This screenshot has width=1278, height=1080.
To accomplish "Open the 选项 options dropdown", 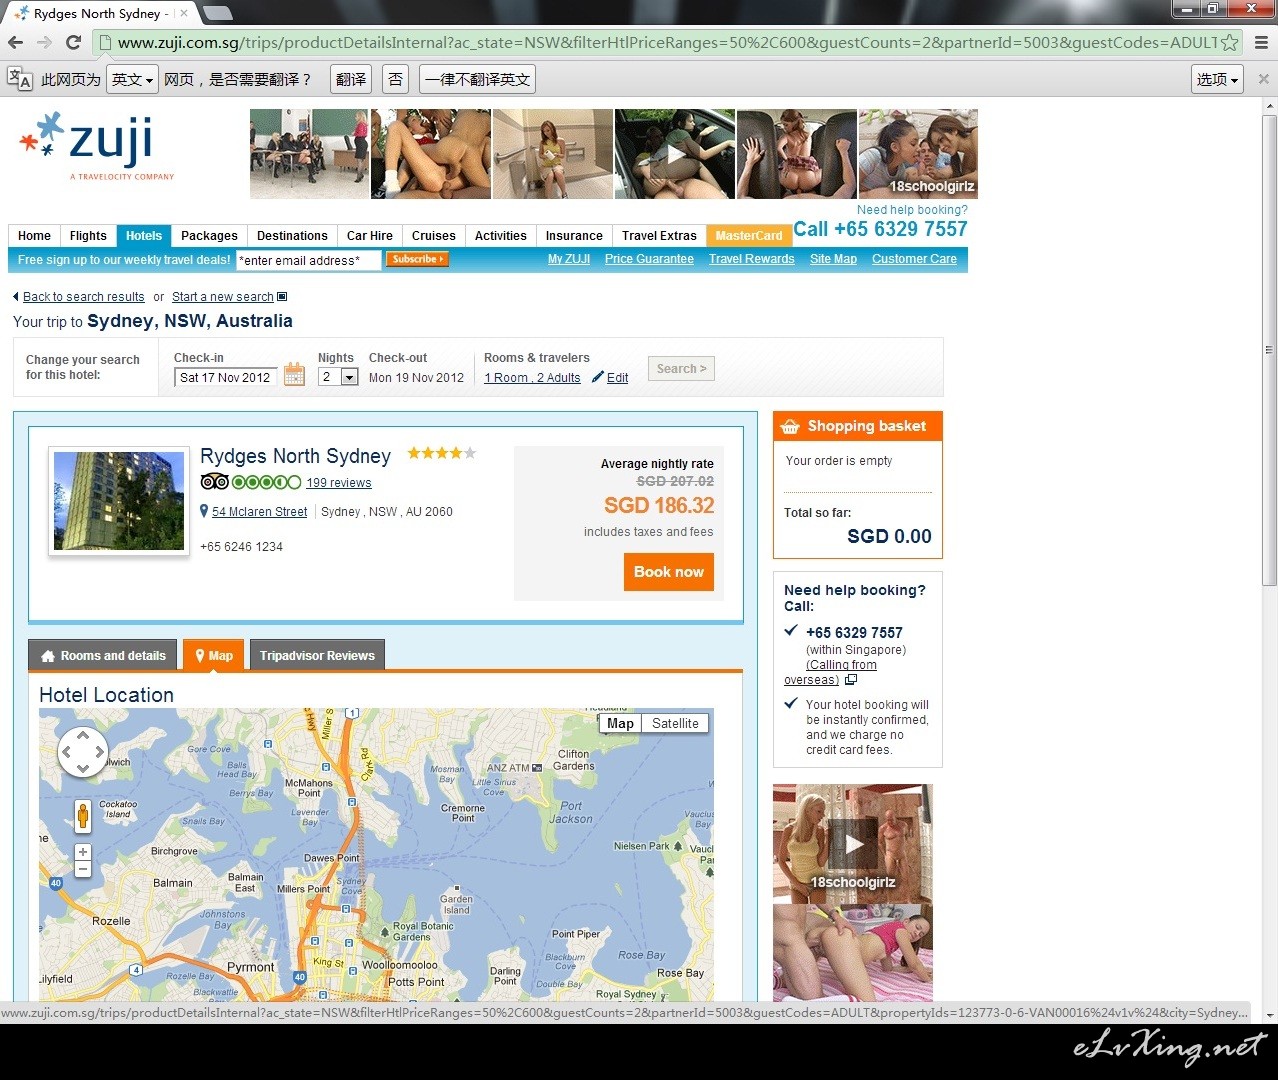I will click(1217, 79).
